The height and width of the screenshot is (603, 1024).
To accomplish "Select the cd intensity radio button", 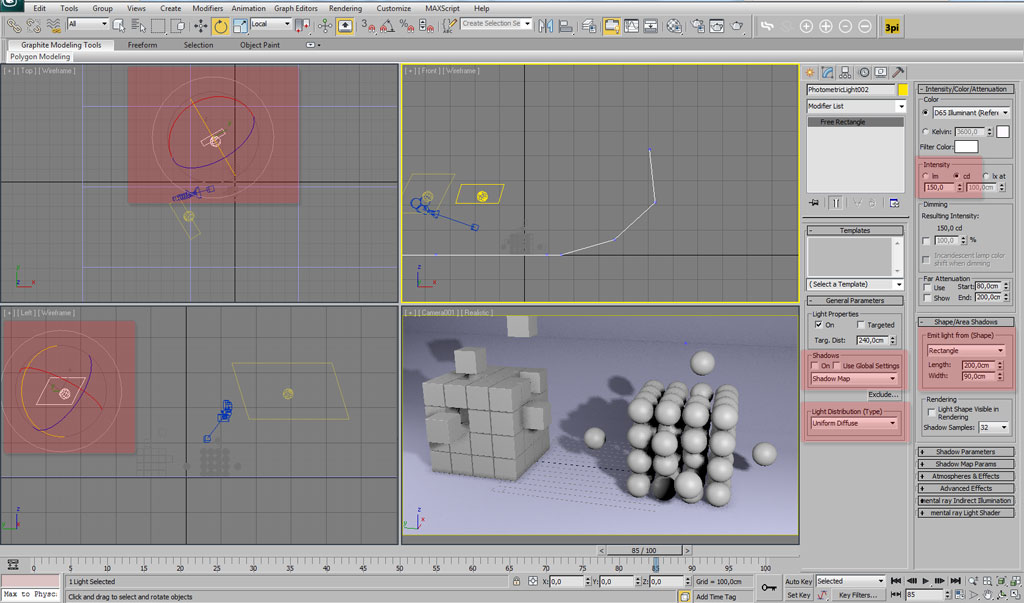I will [x=957, y=176].
